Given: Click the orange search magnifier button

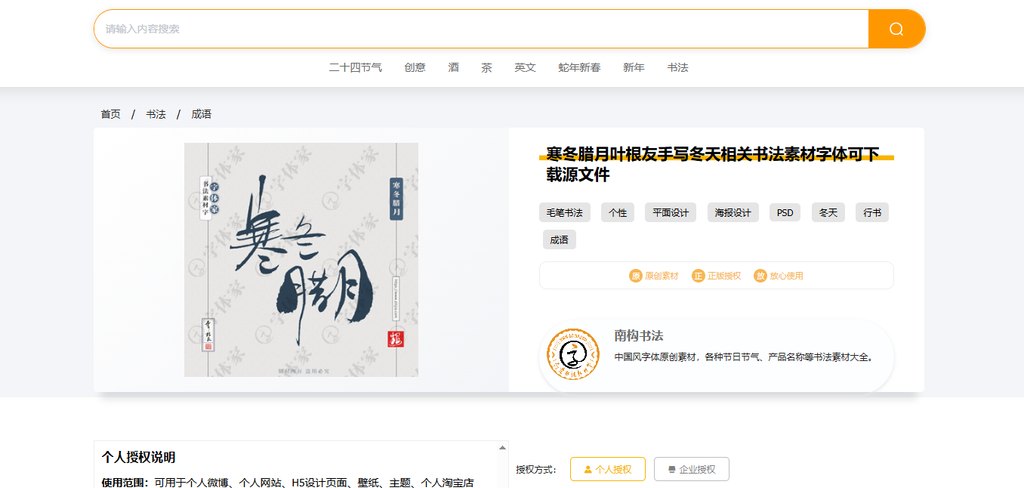Looking at the screenshot, I should tap(896, 29).
